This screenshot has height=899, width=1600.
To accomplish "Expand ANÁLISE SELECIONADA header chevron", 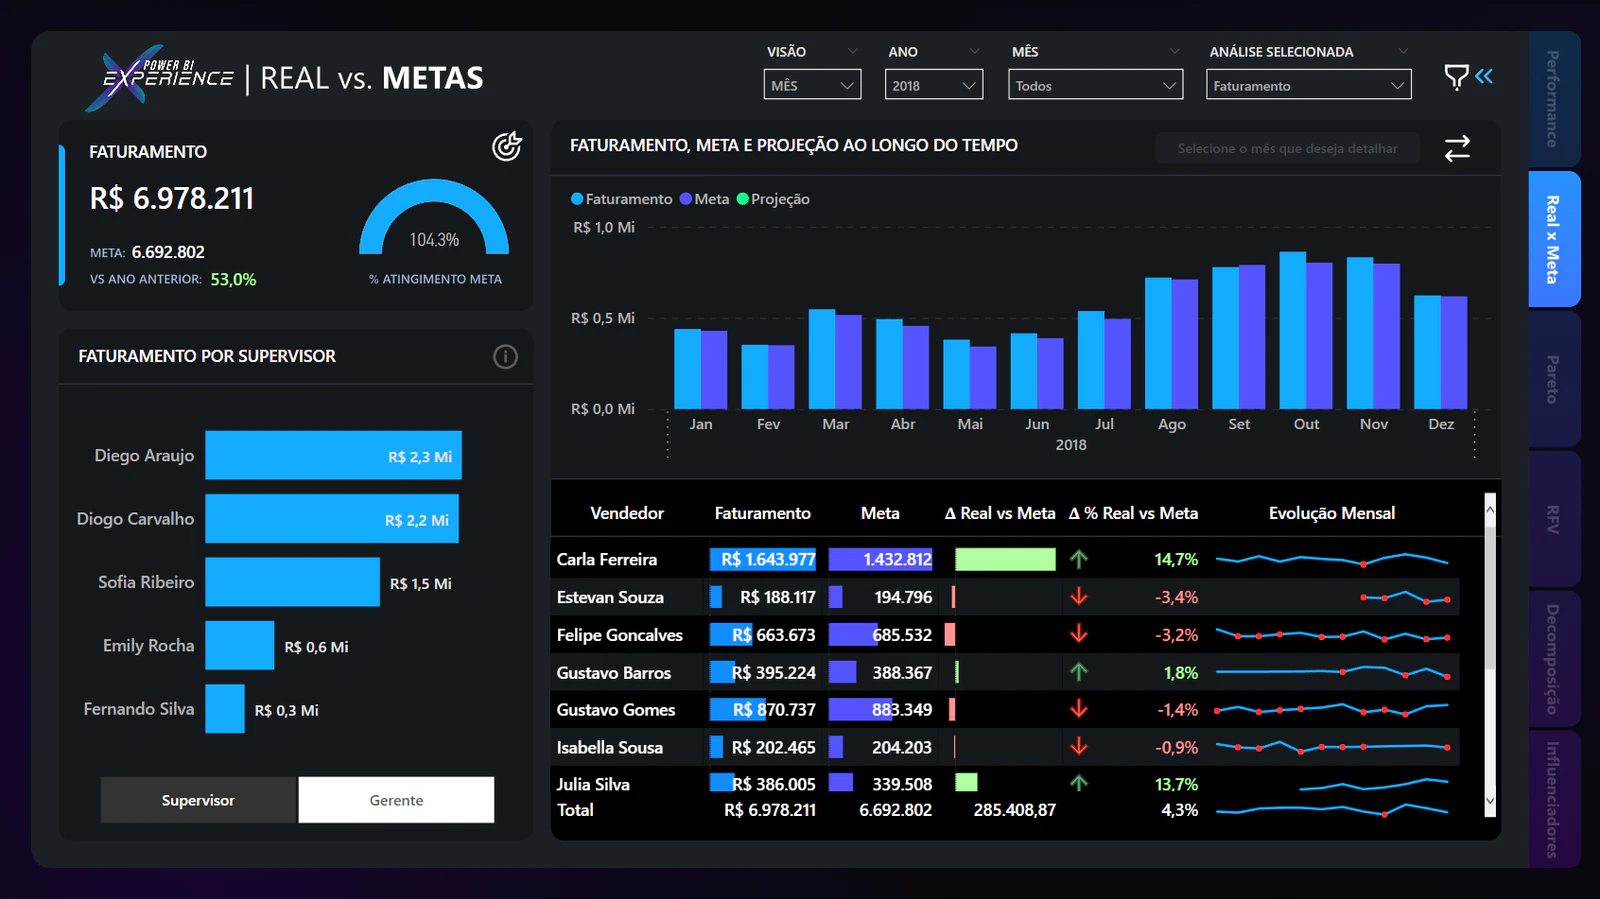I will click(x=1403, y=51).
